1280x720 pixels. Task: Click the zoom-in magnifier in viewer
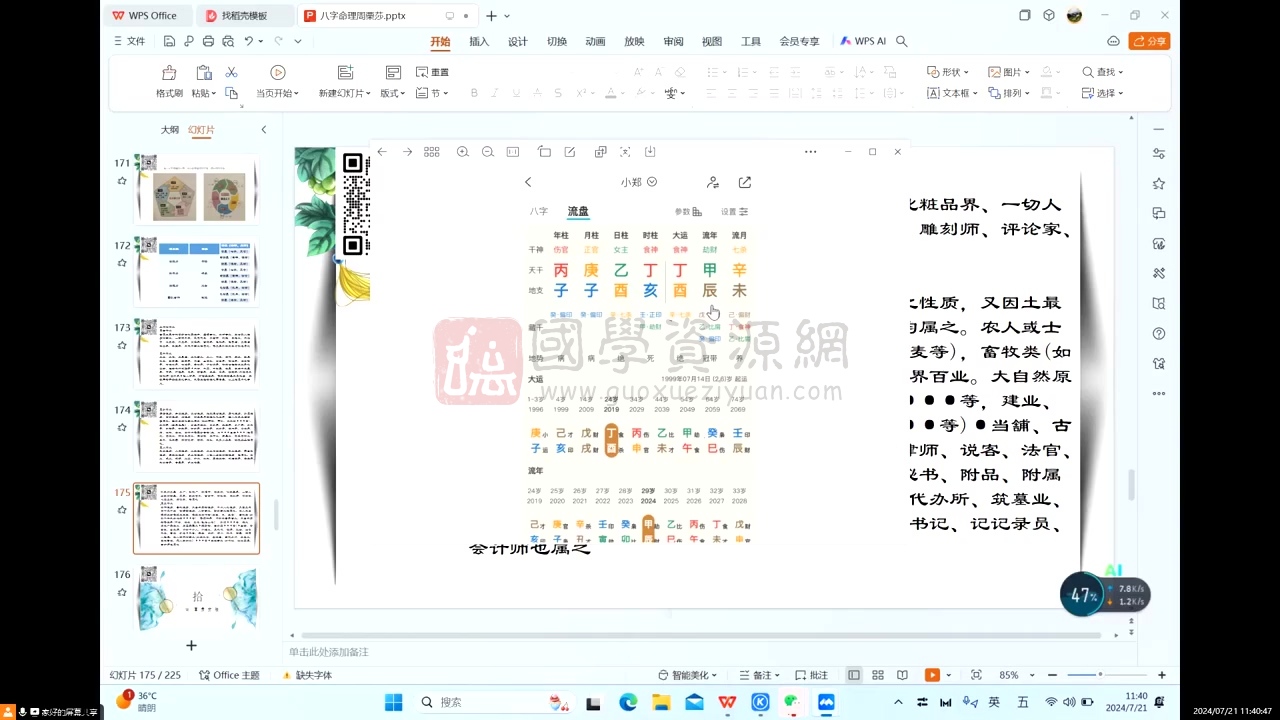[462, 152]
